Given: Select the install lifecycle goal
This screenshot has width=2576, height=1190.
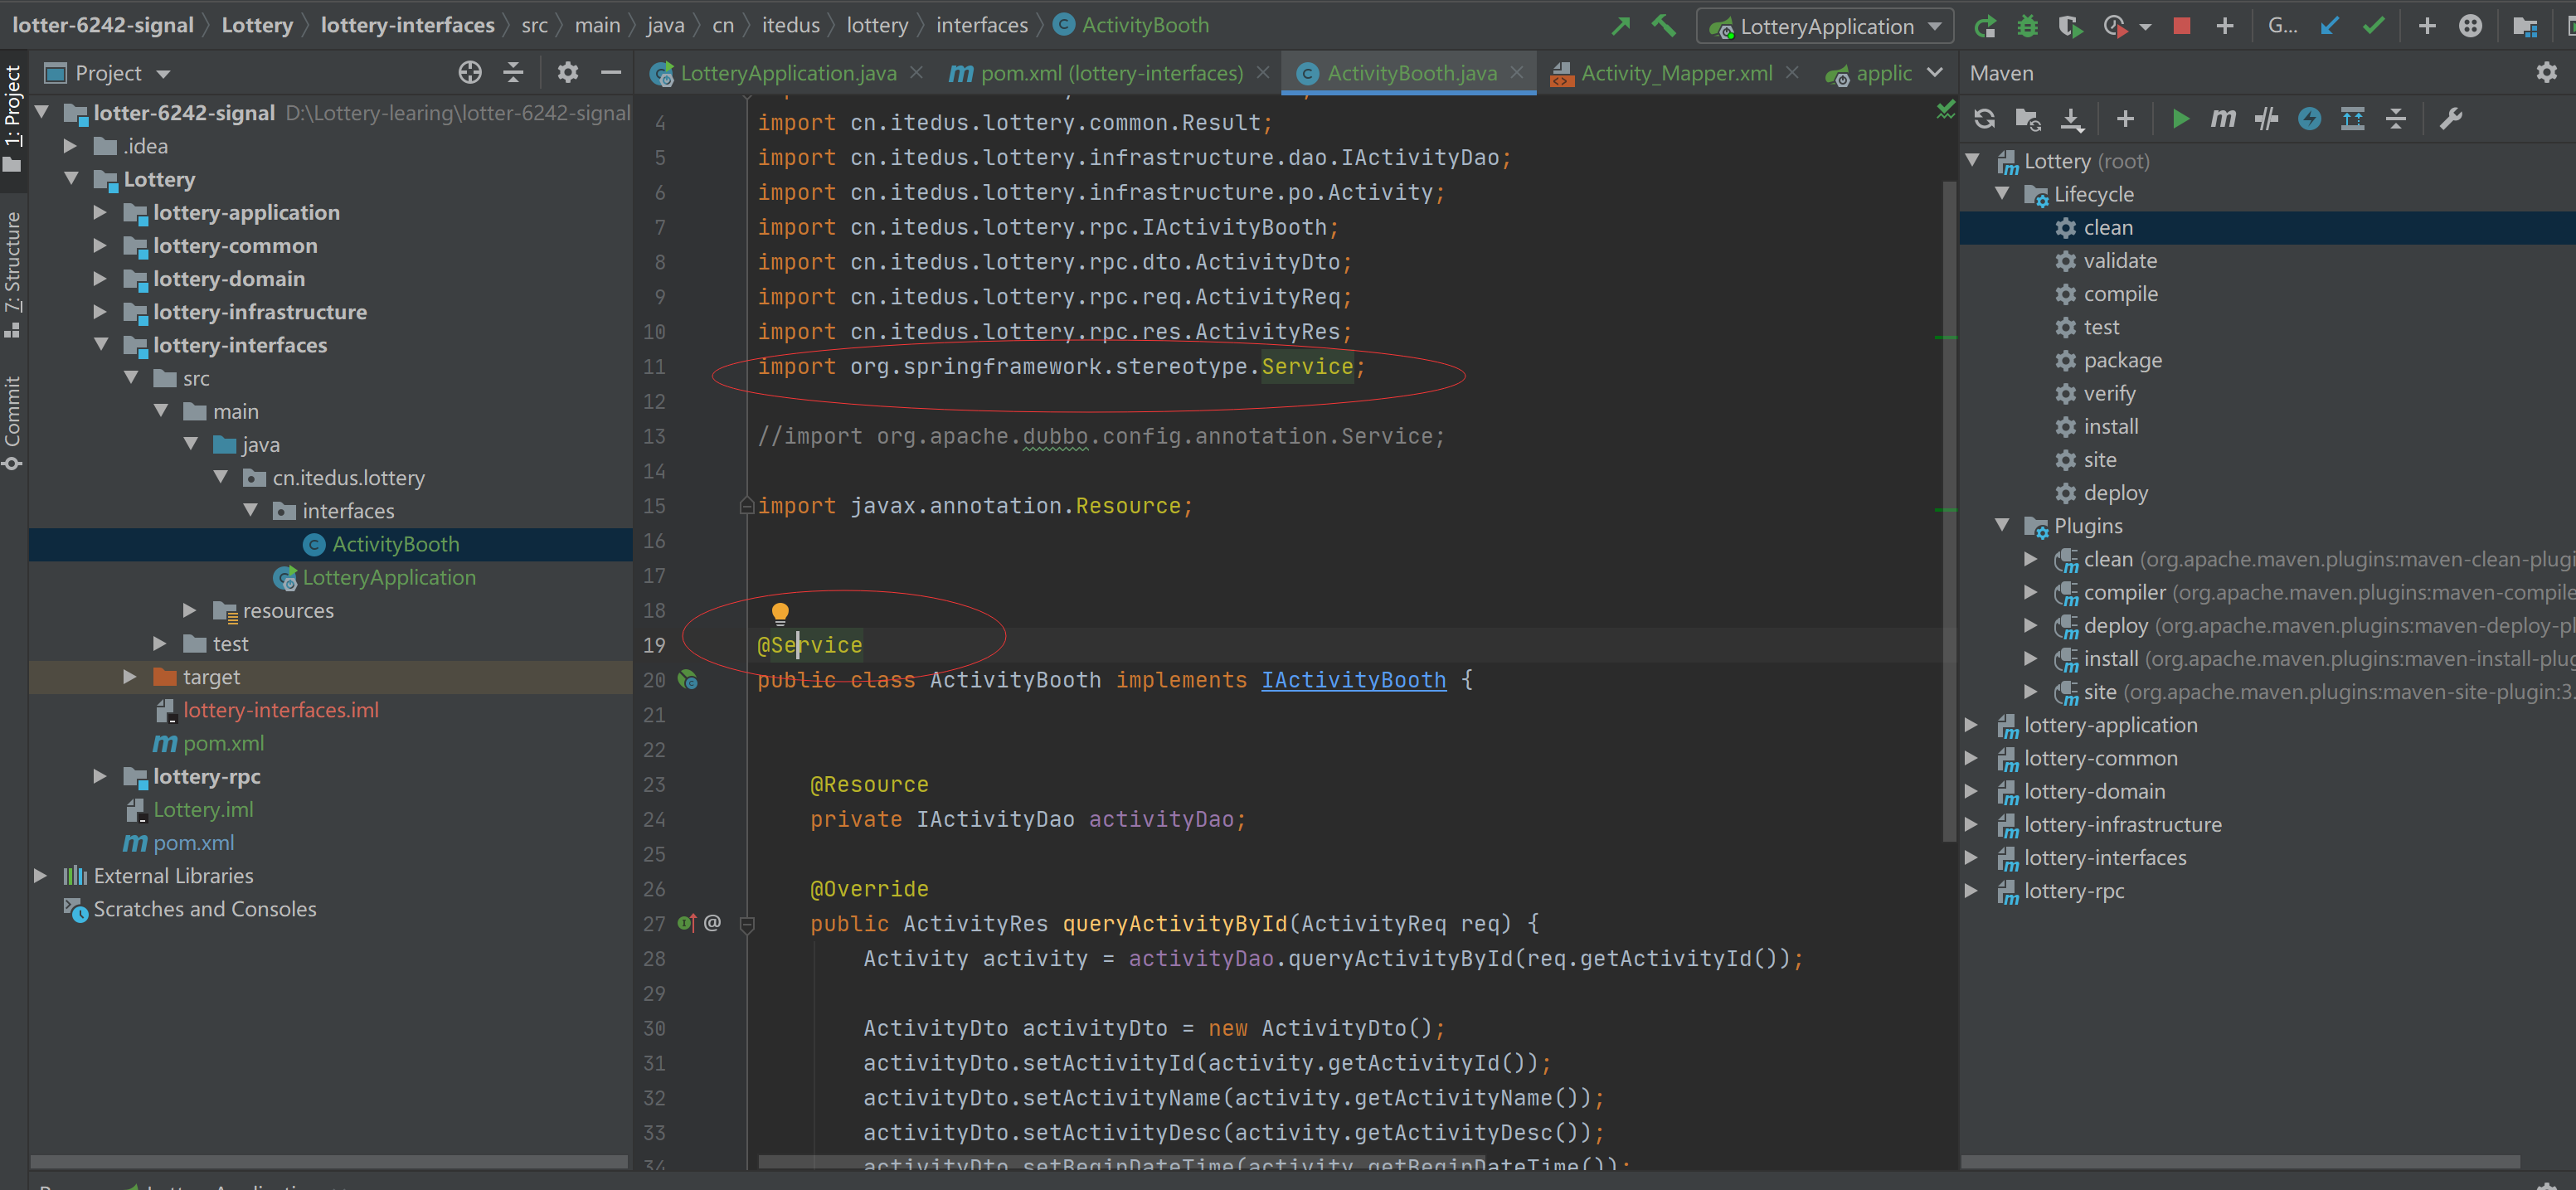Looking at the screenshot, I should [2110, 426].
